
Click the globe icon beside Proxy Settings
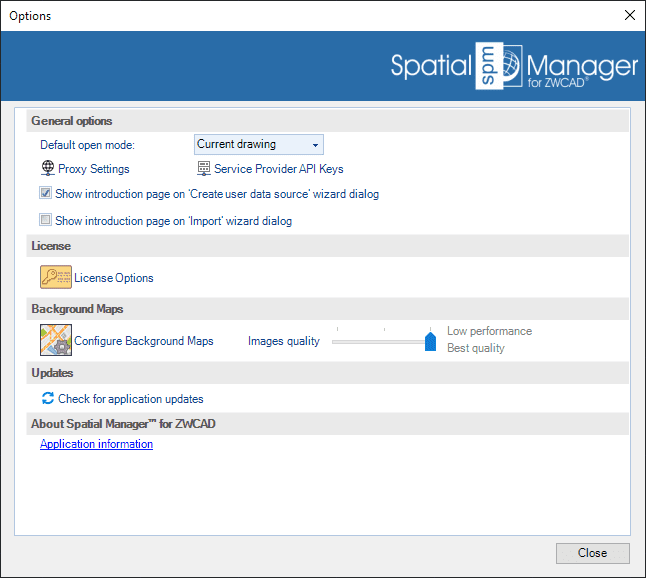click(47, 169)
